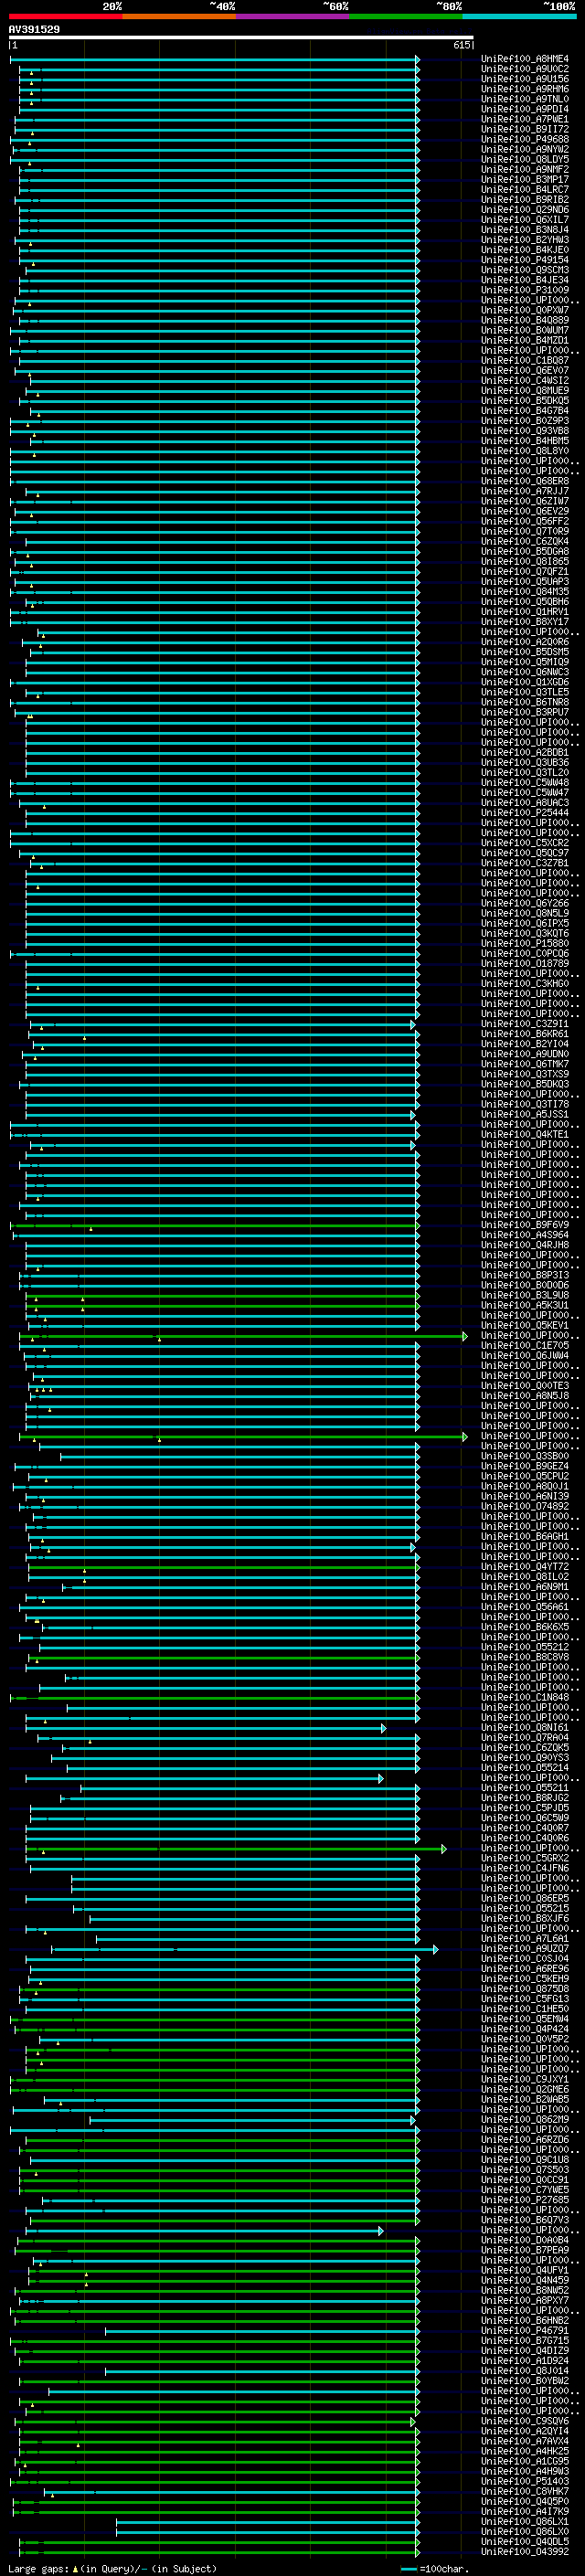Click the UniRef100_C4WSI2 label
This screenshot has height=2576, width=585.
(524, 381)
